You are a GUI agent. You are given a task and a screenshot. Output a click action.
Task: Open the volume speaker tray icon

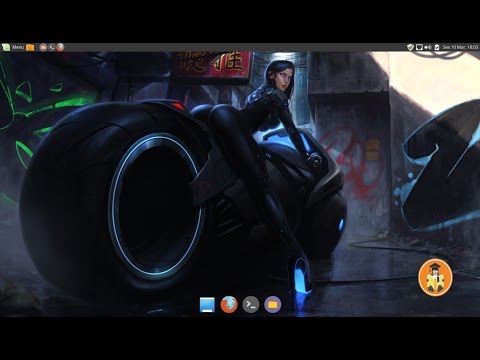pyautogui.click(x=428, y=47)
